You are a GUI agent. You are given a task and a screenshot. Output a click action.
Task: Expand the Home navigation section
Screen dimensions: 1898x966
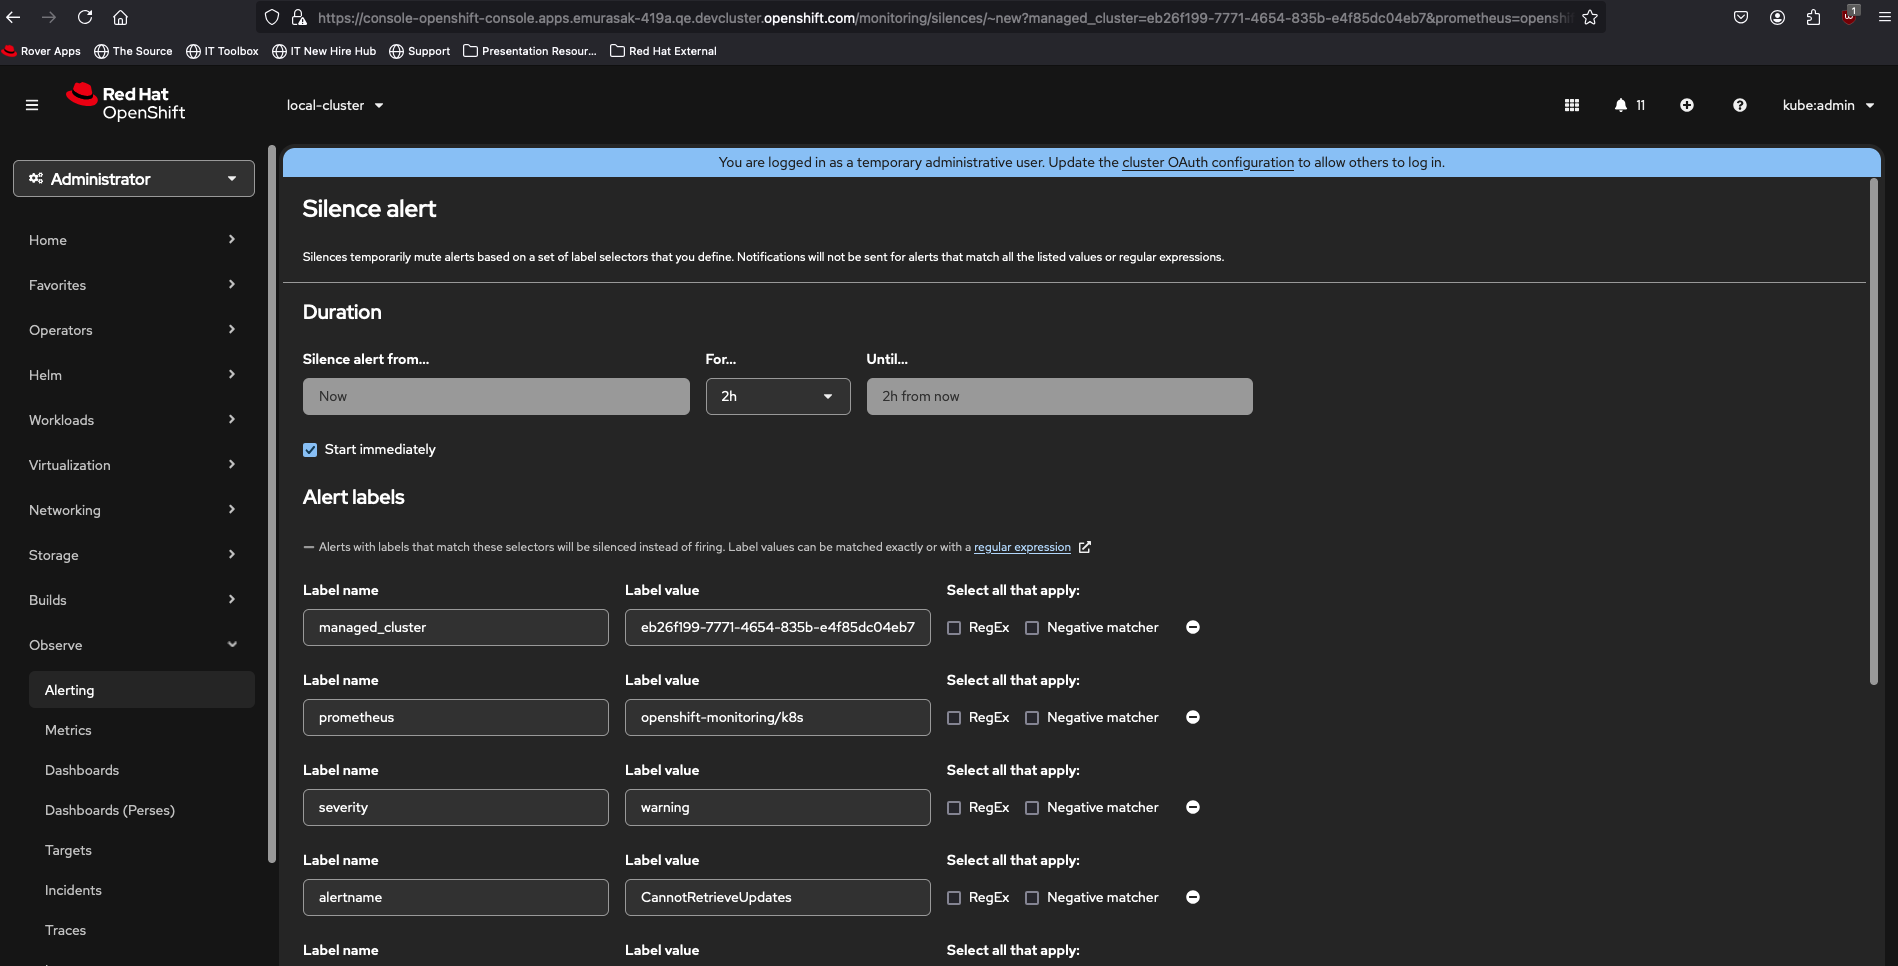pos(133,240)
